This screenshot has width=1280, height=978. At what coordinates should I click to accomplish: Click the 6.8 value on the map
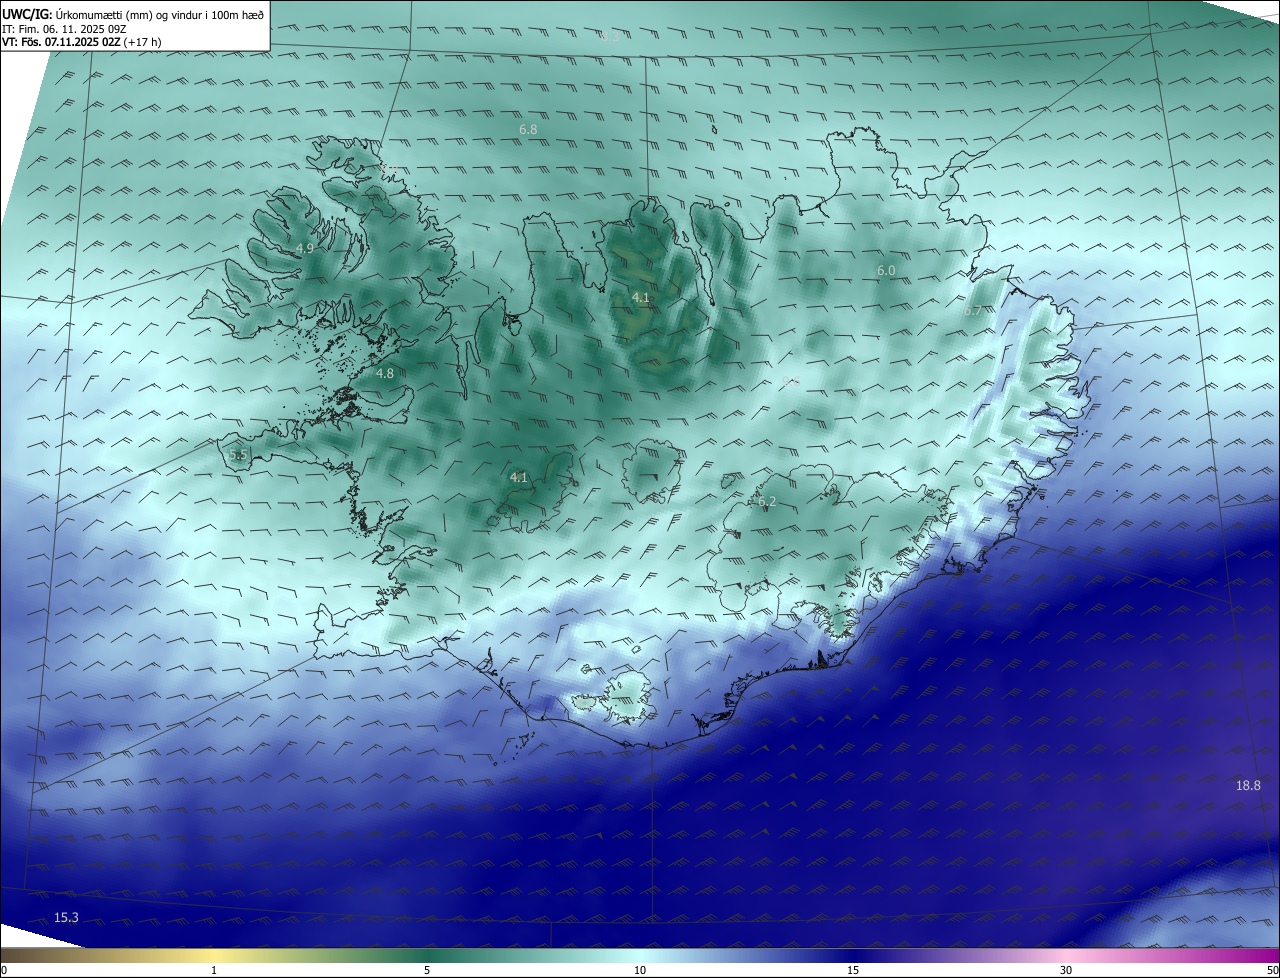[x=528, y=130]
